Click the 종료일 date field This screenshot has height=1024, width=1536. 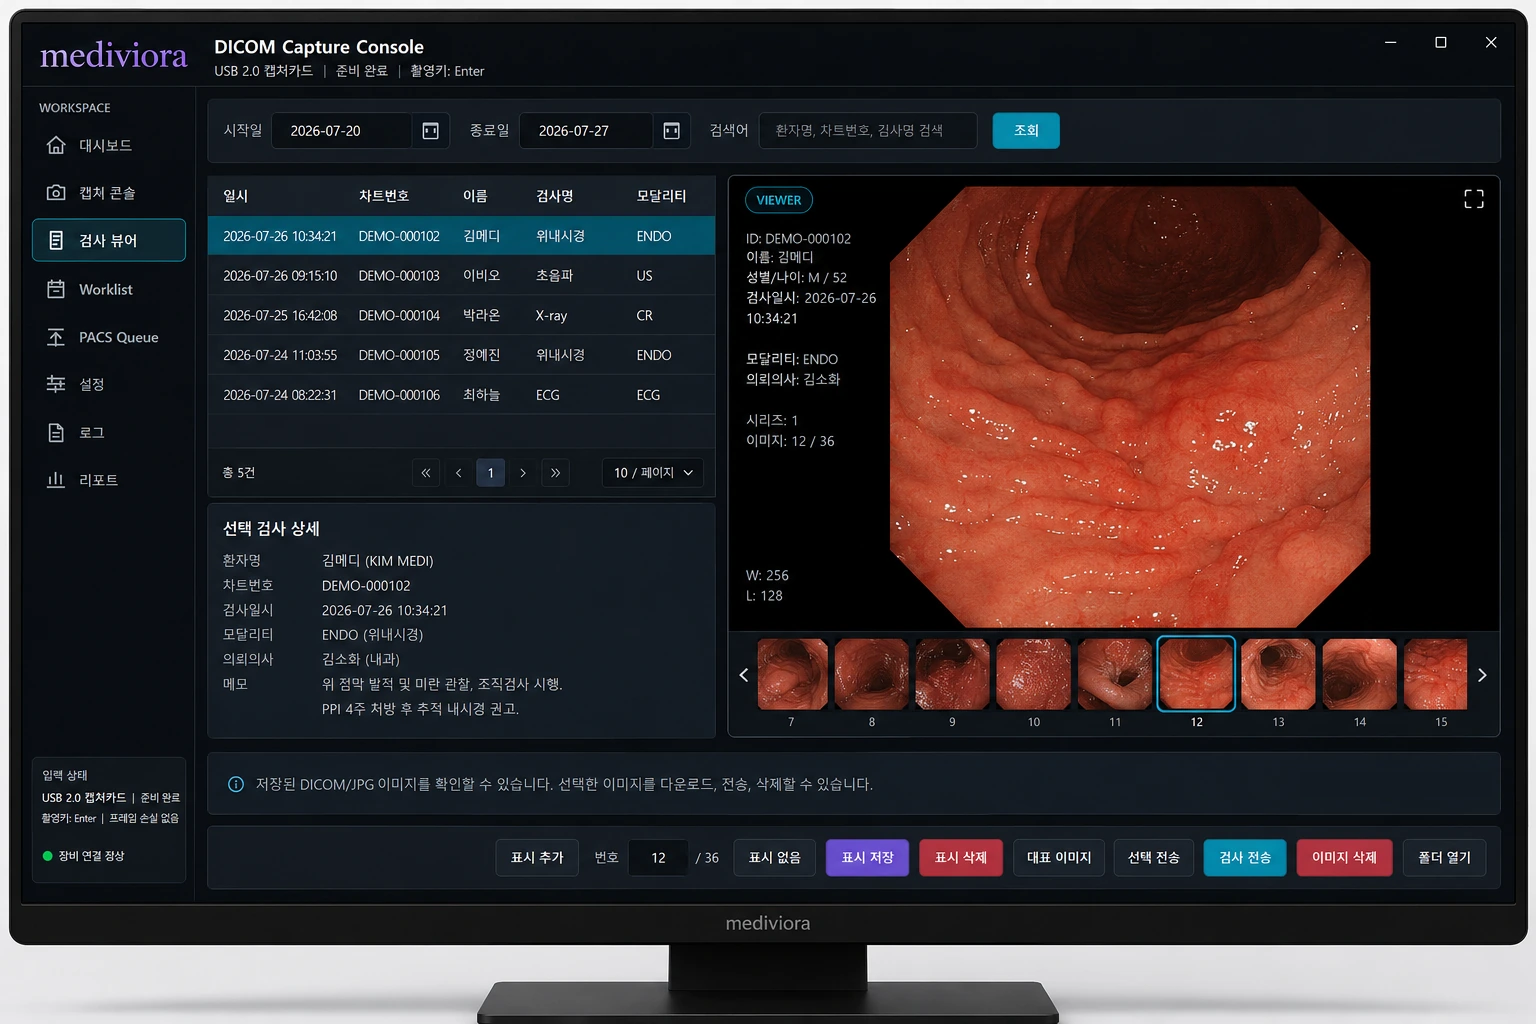point(586,131)
